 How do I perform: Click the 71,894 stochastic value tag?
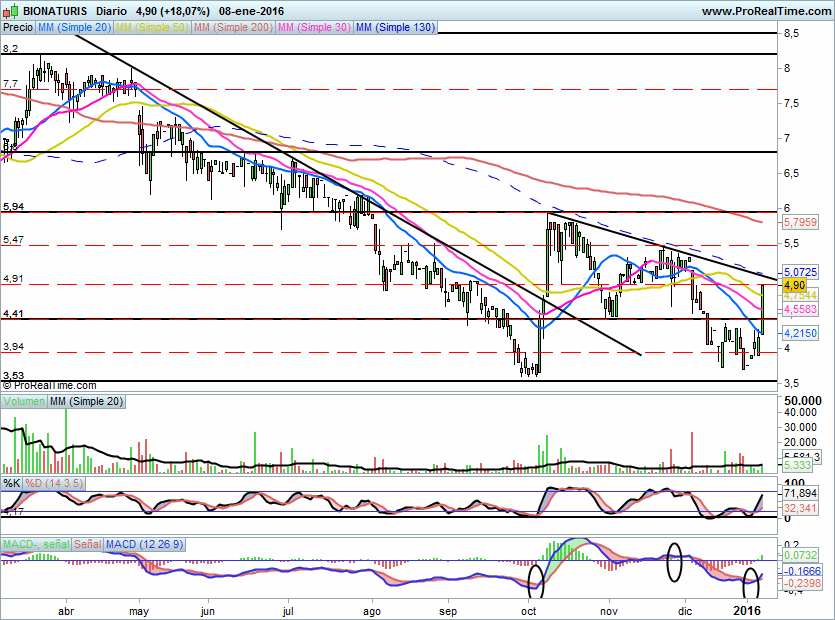pos(800,494)
